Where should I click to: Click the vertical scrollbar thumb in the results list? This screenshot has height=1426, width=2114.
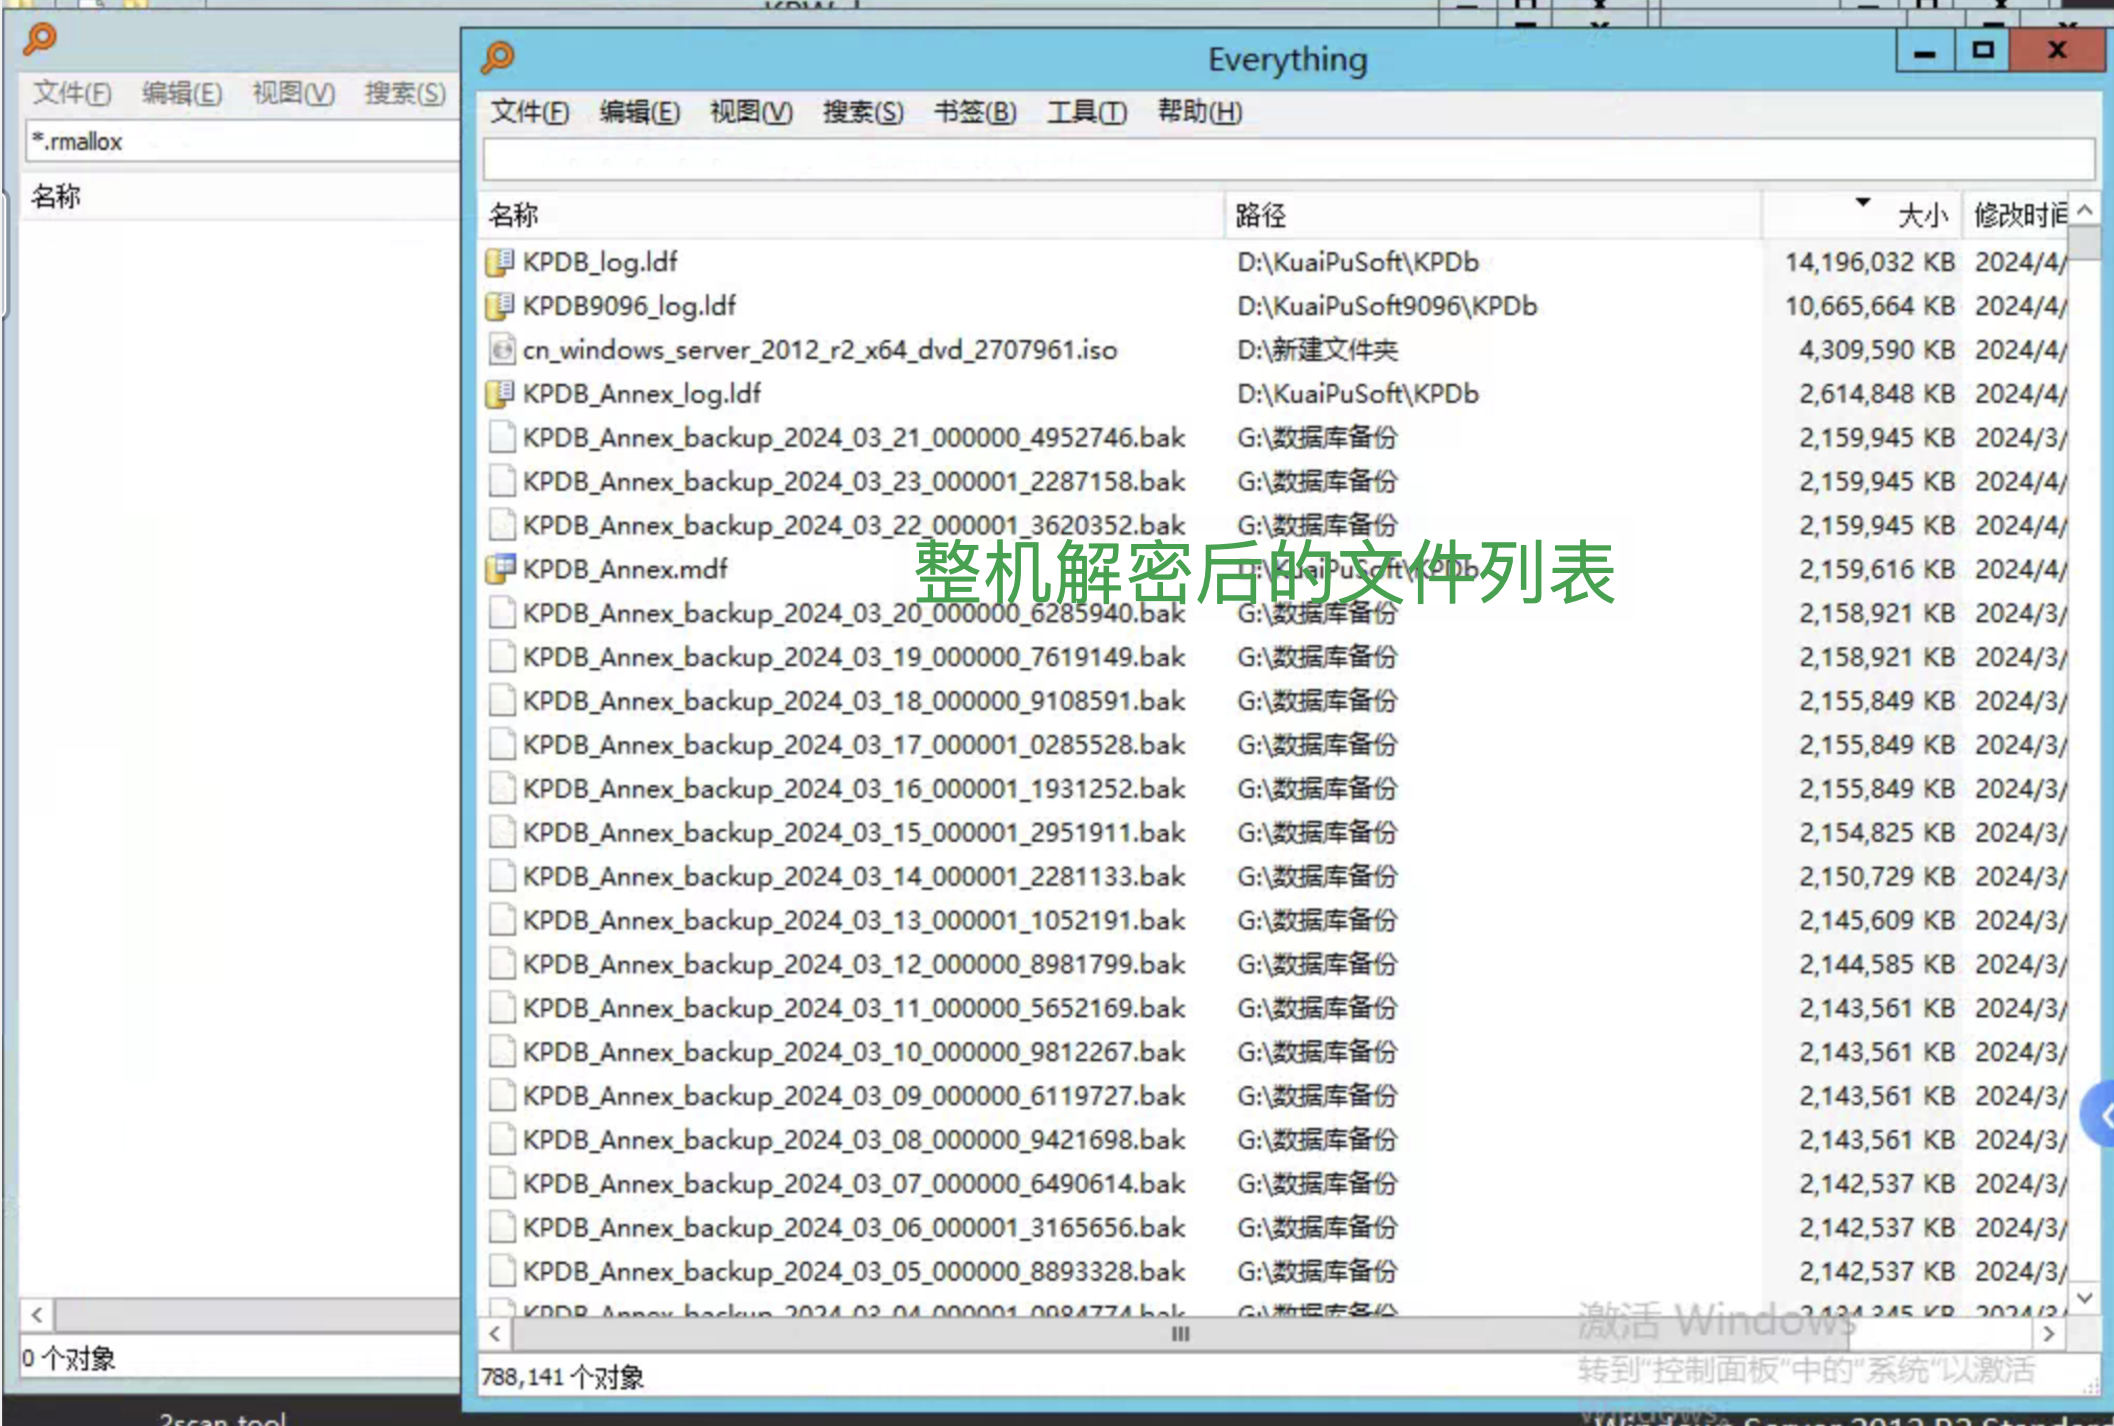(2084, 243)
